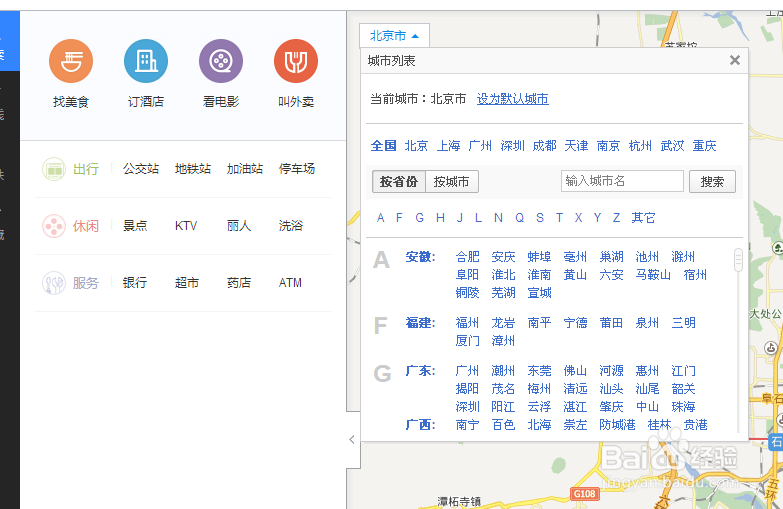Search nearby 加油站 gas stations
Image resolution: width=783 pixels, height=509 pixels.
click(245, 169)
